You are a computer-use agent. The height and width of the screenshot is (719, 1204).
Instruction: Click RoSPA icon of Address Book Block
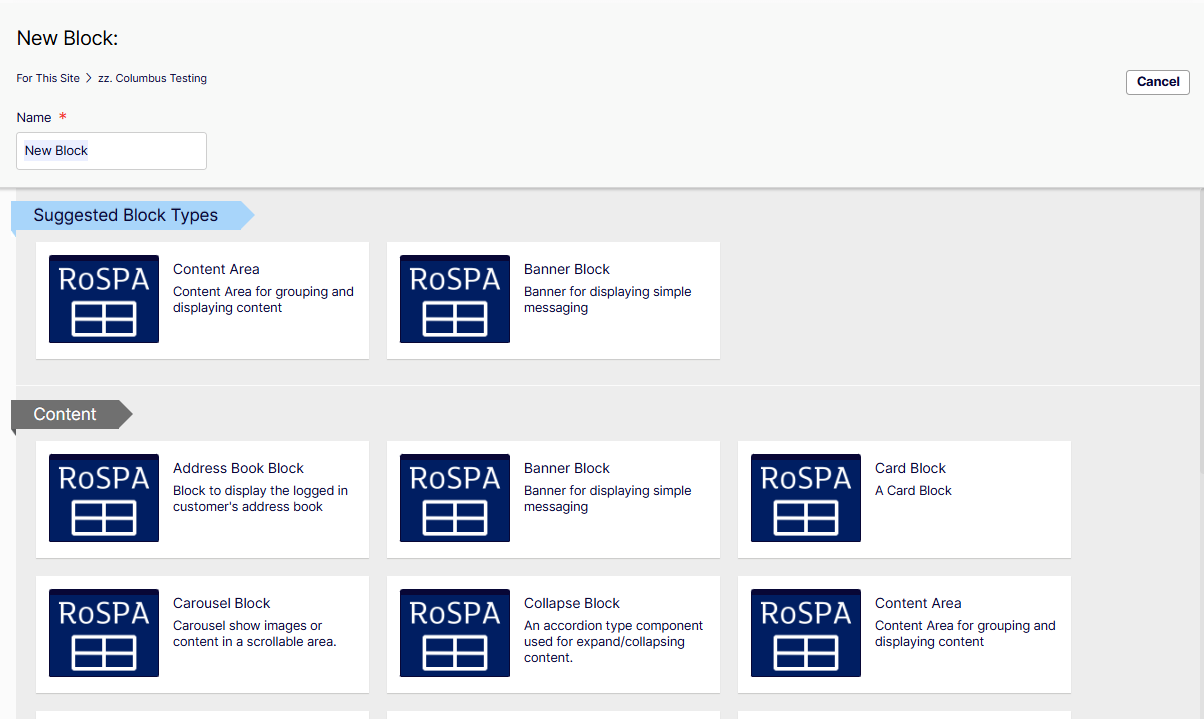pyautogui.click(x=104, y=498)
